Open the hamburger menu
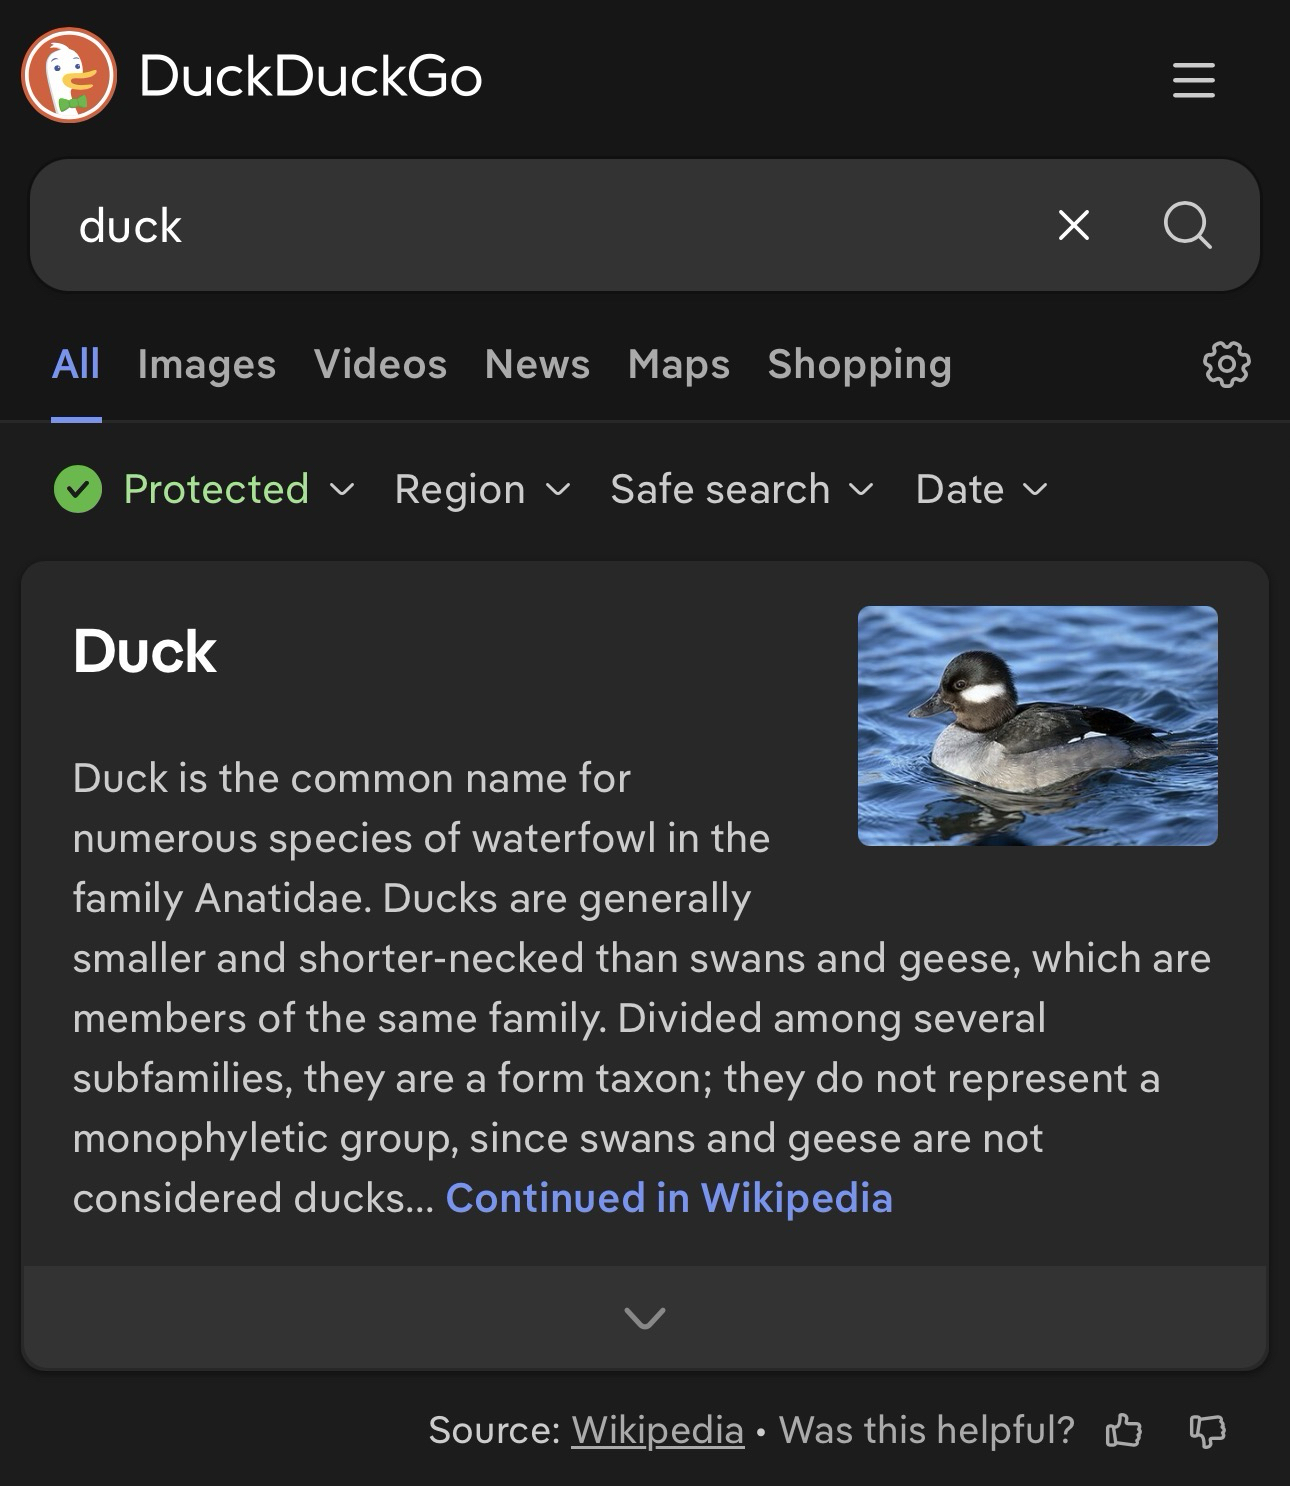Viewport: 1290px width, 1486px height. (1193, 80)
